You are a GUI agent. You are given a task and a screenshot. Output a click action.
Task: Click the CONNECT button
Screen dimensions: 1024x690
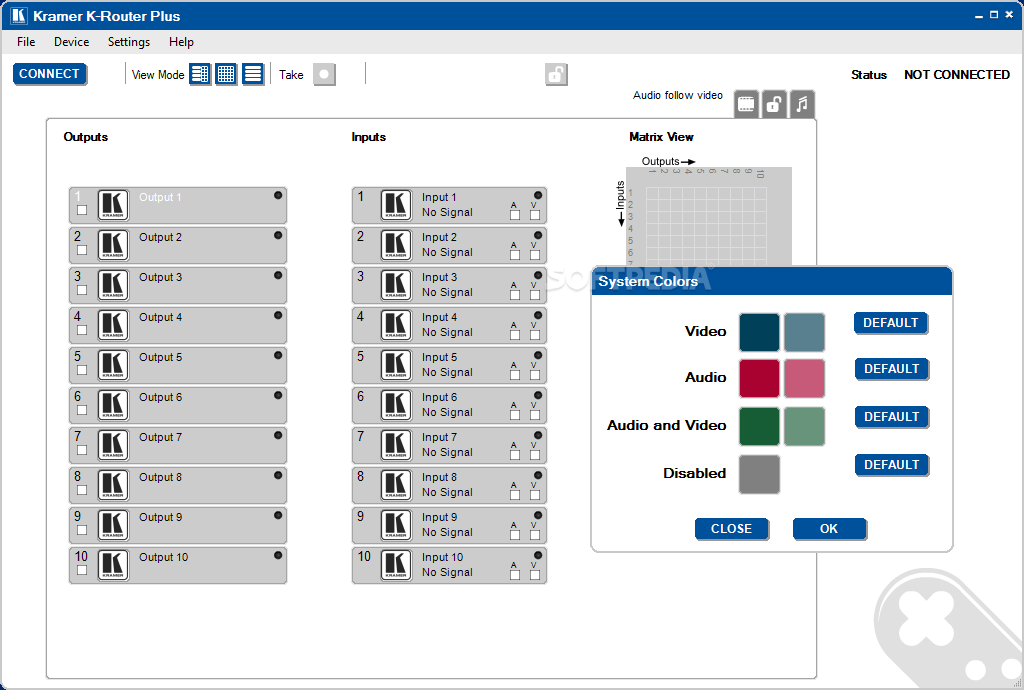pos(50,74)
